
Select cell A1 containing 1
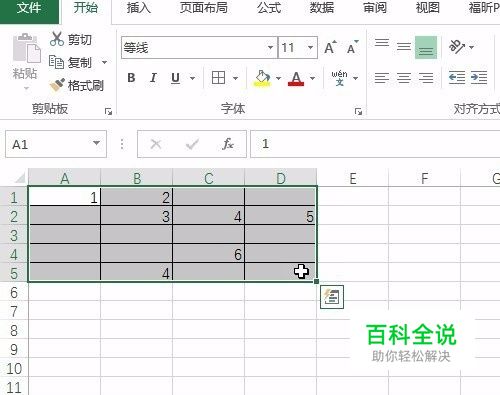pos(65,197)
